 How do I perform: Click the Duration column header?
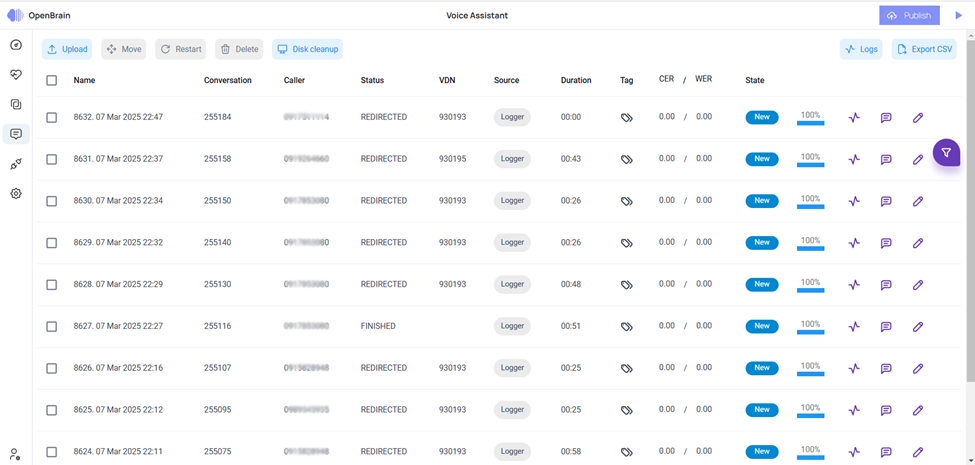tap(576, 80)
